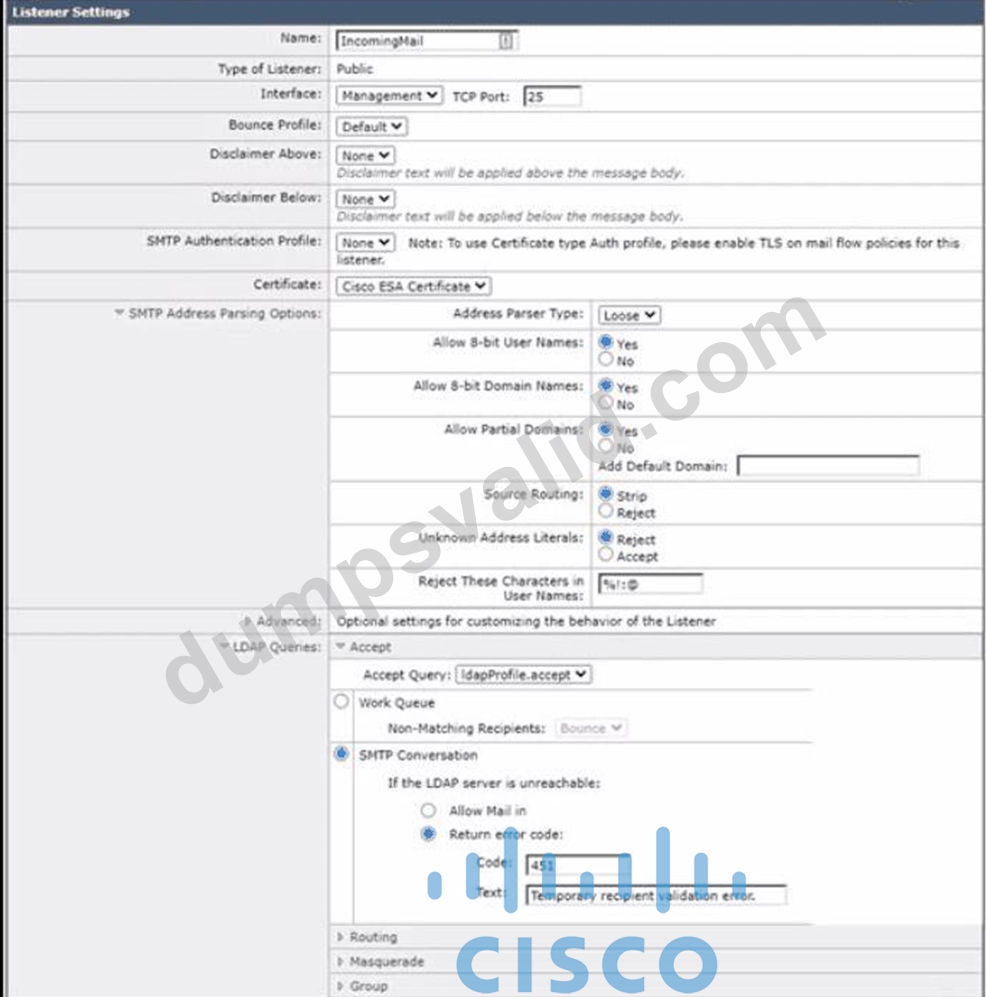The image size is (986, 997).
Task: Click the icon inside the Name field
Action: point(505,41)
